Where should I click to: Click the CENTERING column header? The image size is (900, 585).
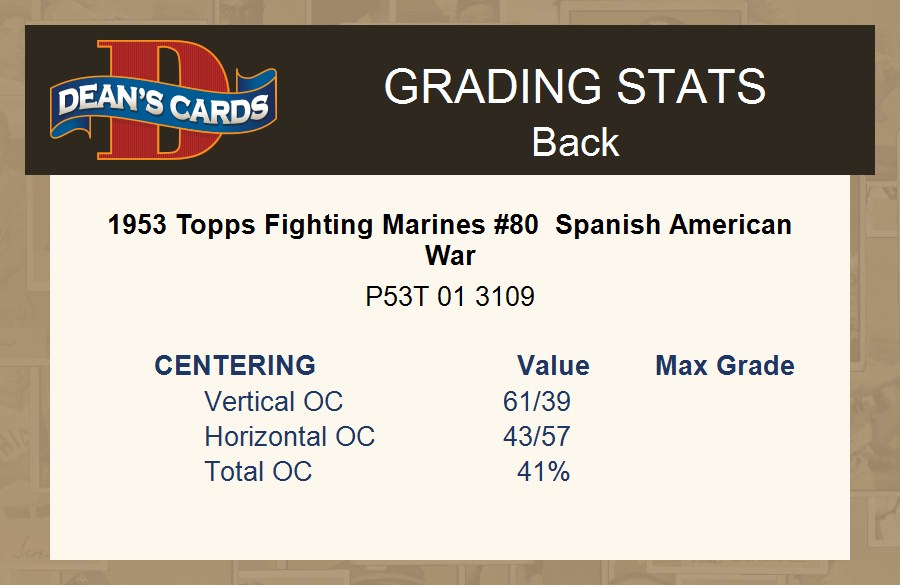click(235, 365)
